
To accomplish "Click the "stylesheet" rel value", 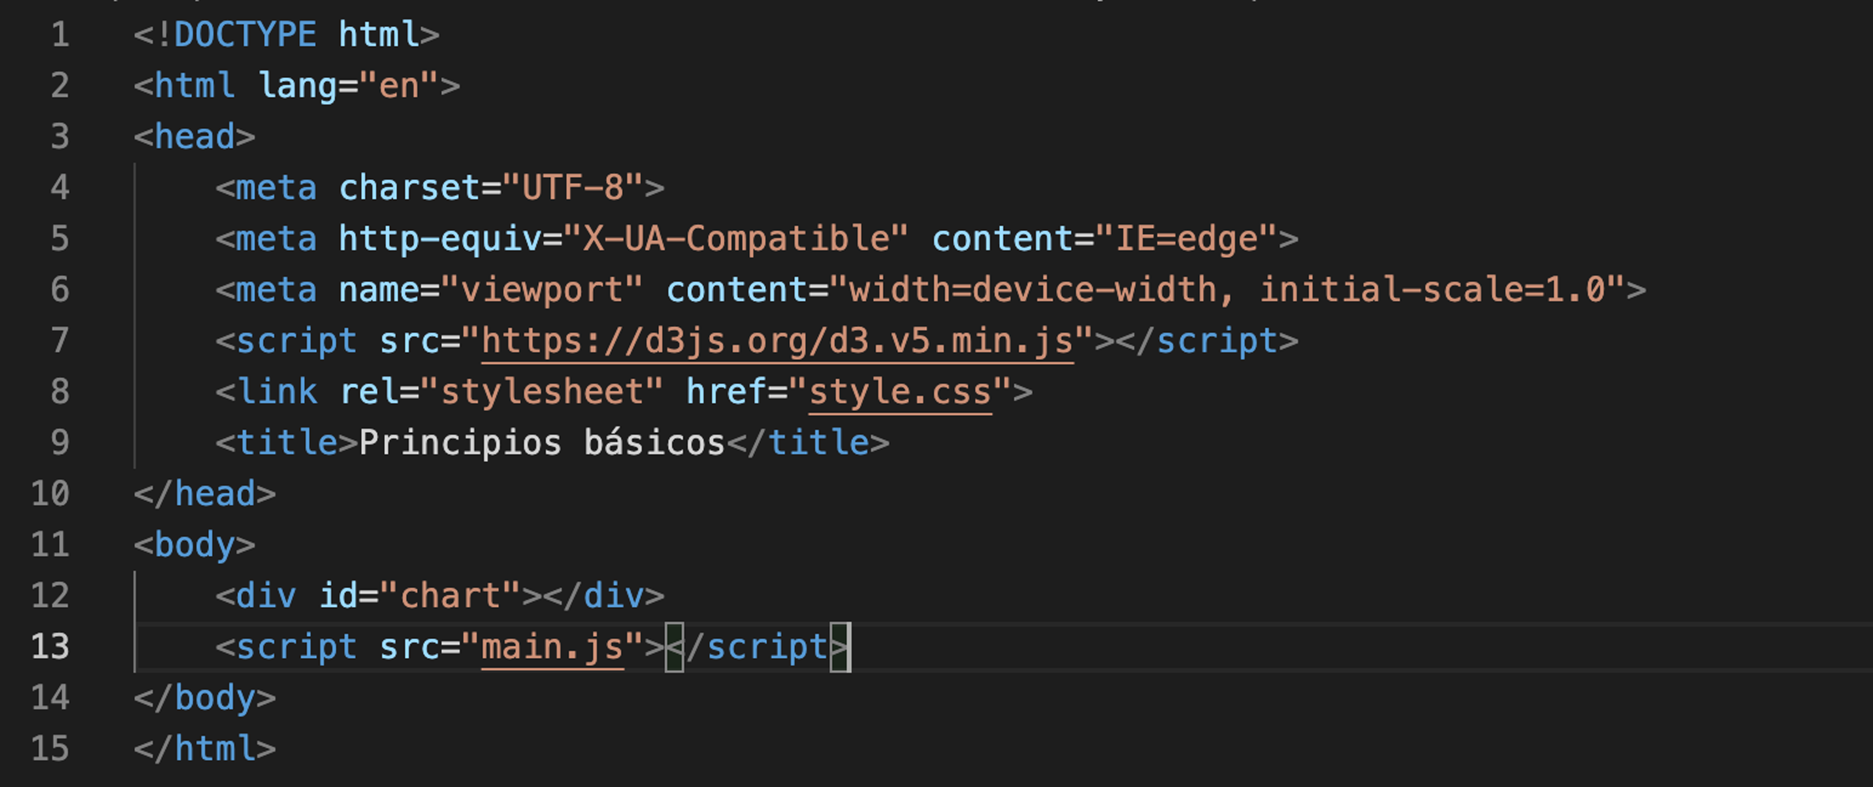I will pyautogui.click(x=542, y=392).
